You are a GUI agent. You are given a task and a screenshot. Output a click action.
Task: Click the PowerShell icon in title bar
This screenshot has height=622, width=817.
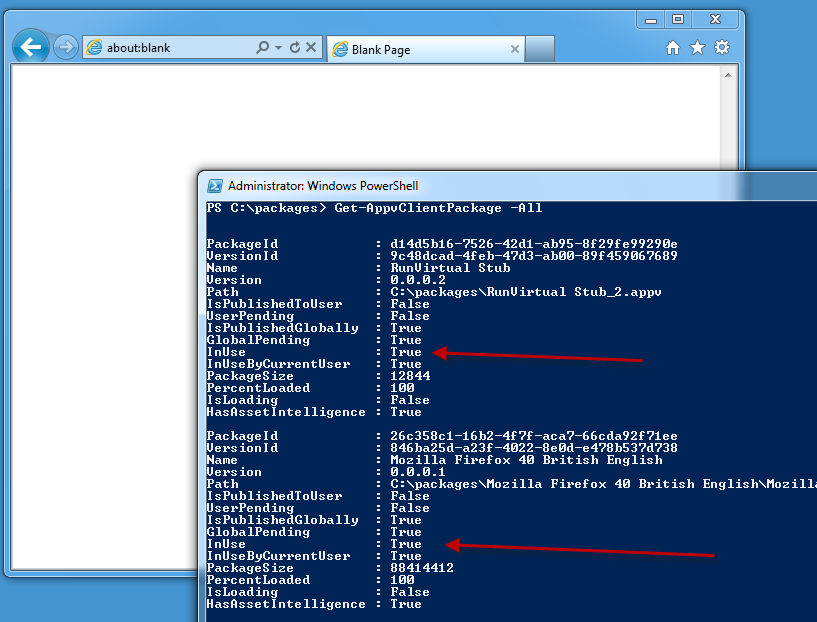pos(215,185)
